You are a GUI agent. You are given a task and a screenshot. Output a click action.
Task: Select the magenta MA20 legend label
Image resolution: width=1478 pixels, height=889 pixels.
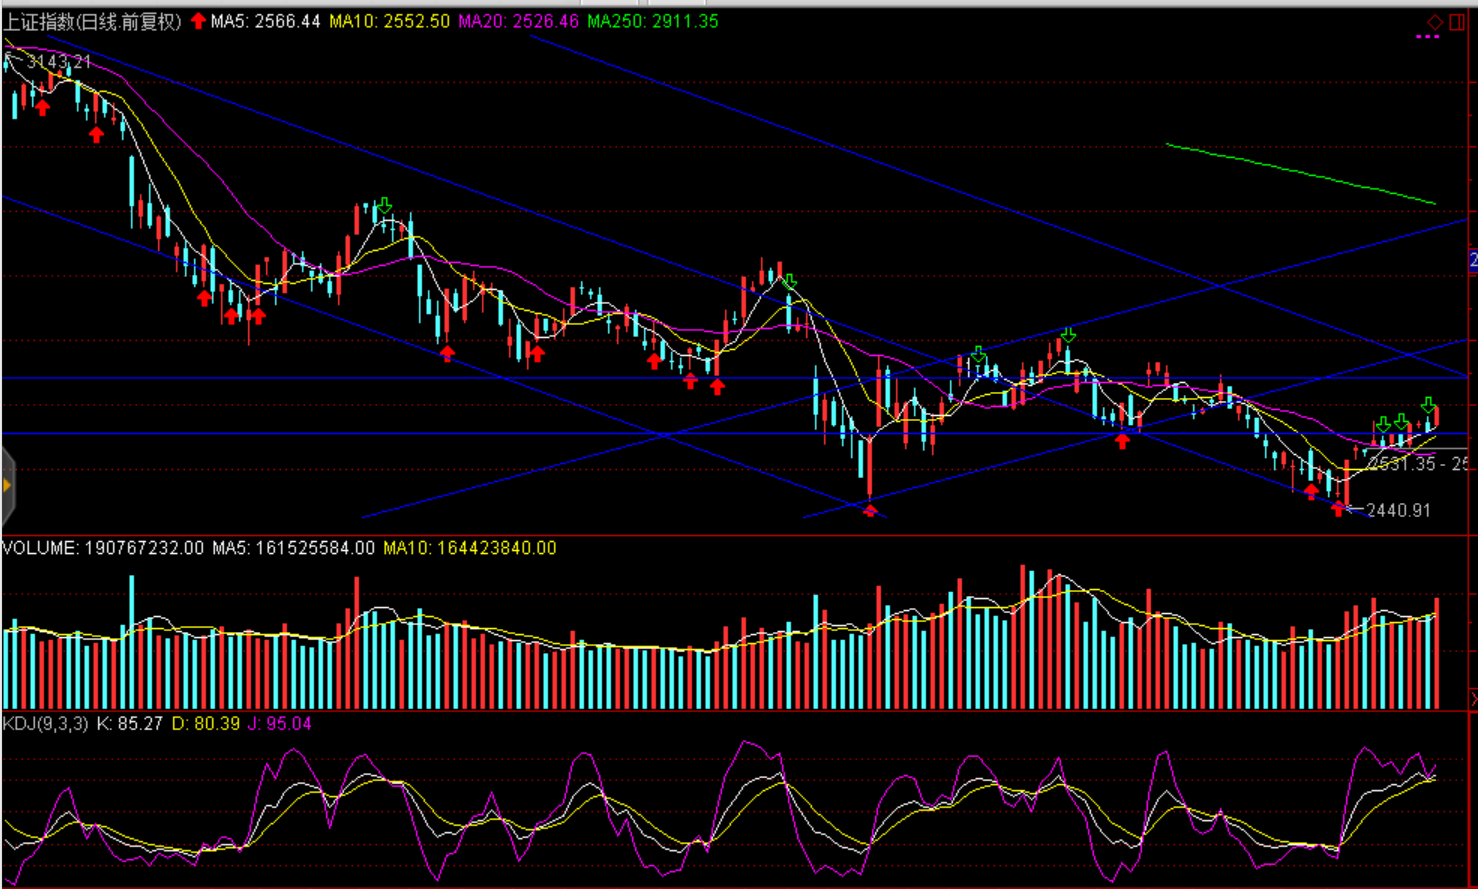coord(518,21)
